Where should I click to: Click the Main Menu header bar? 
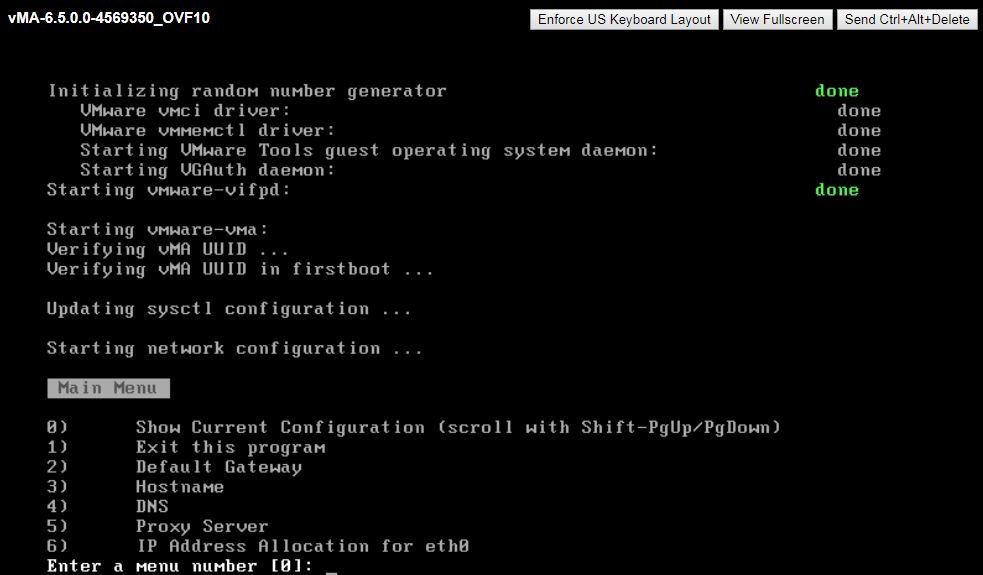pyautogui.click(x=108, y=388)
